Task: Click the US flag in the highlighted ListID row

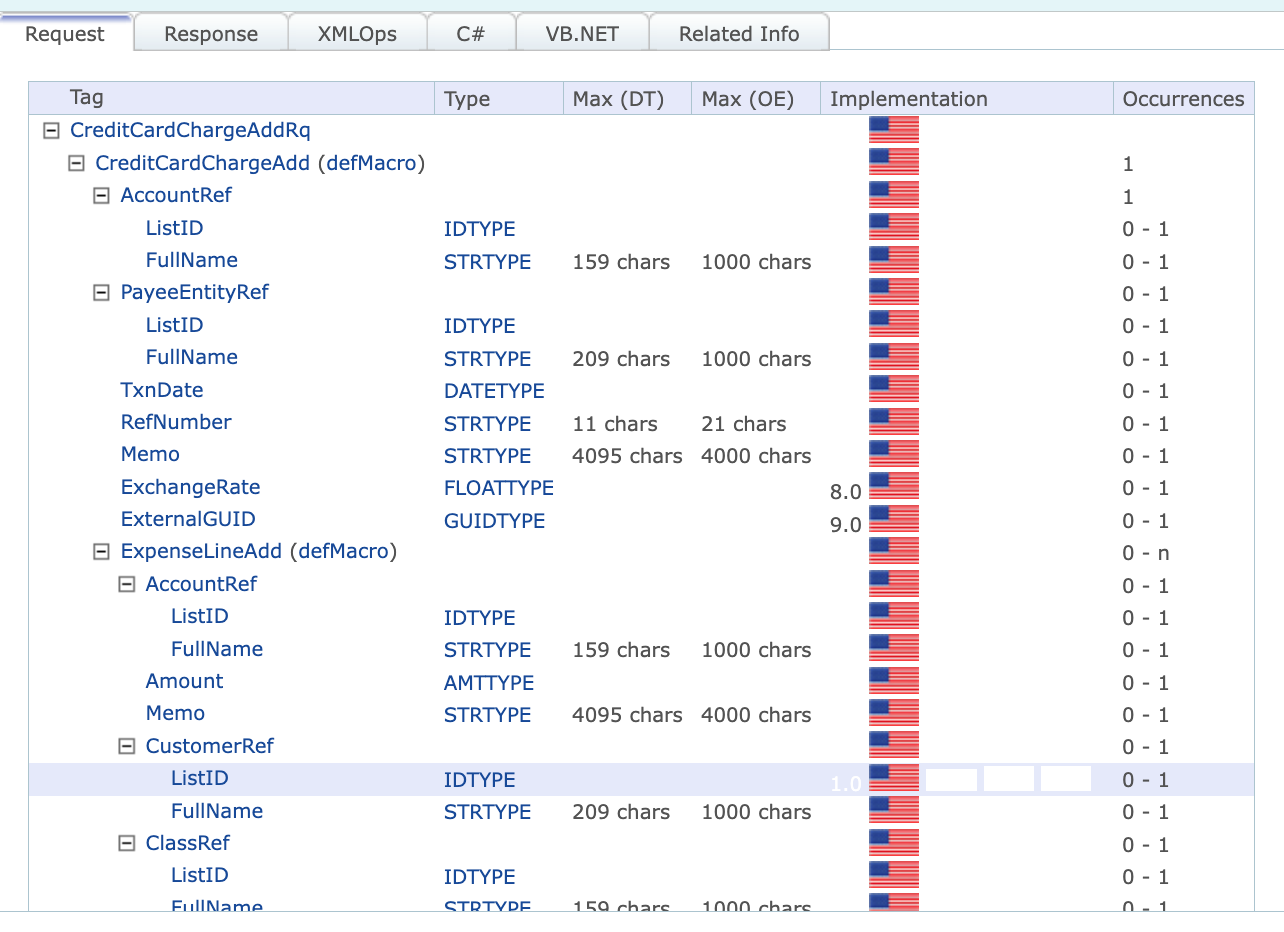Action: click(894, 777)
